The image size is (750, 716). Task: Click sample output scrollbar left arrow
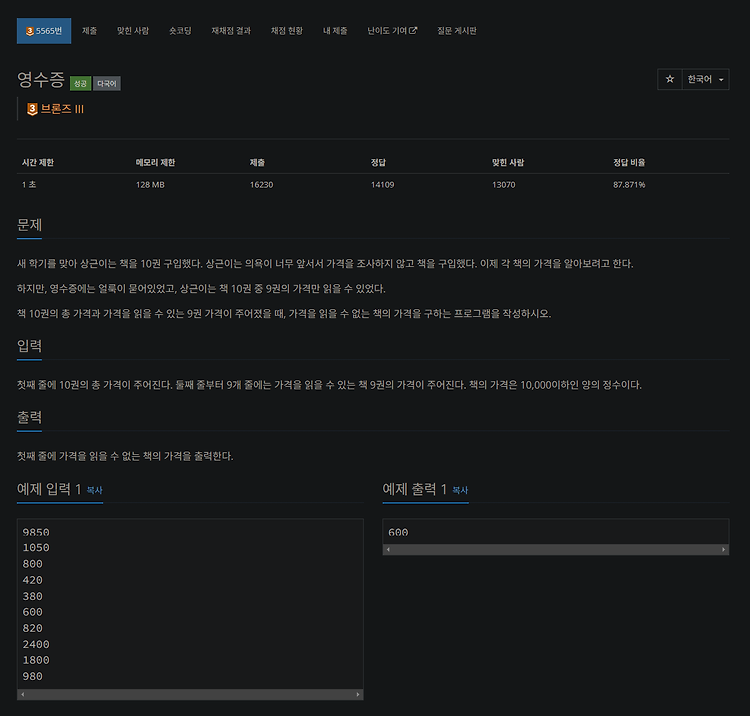point(388,550)
